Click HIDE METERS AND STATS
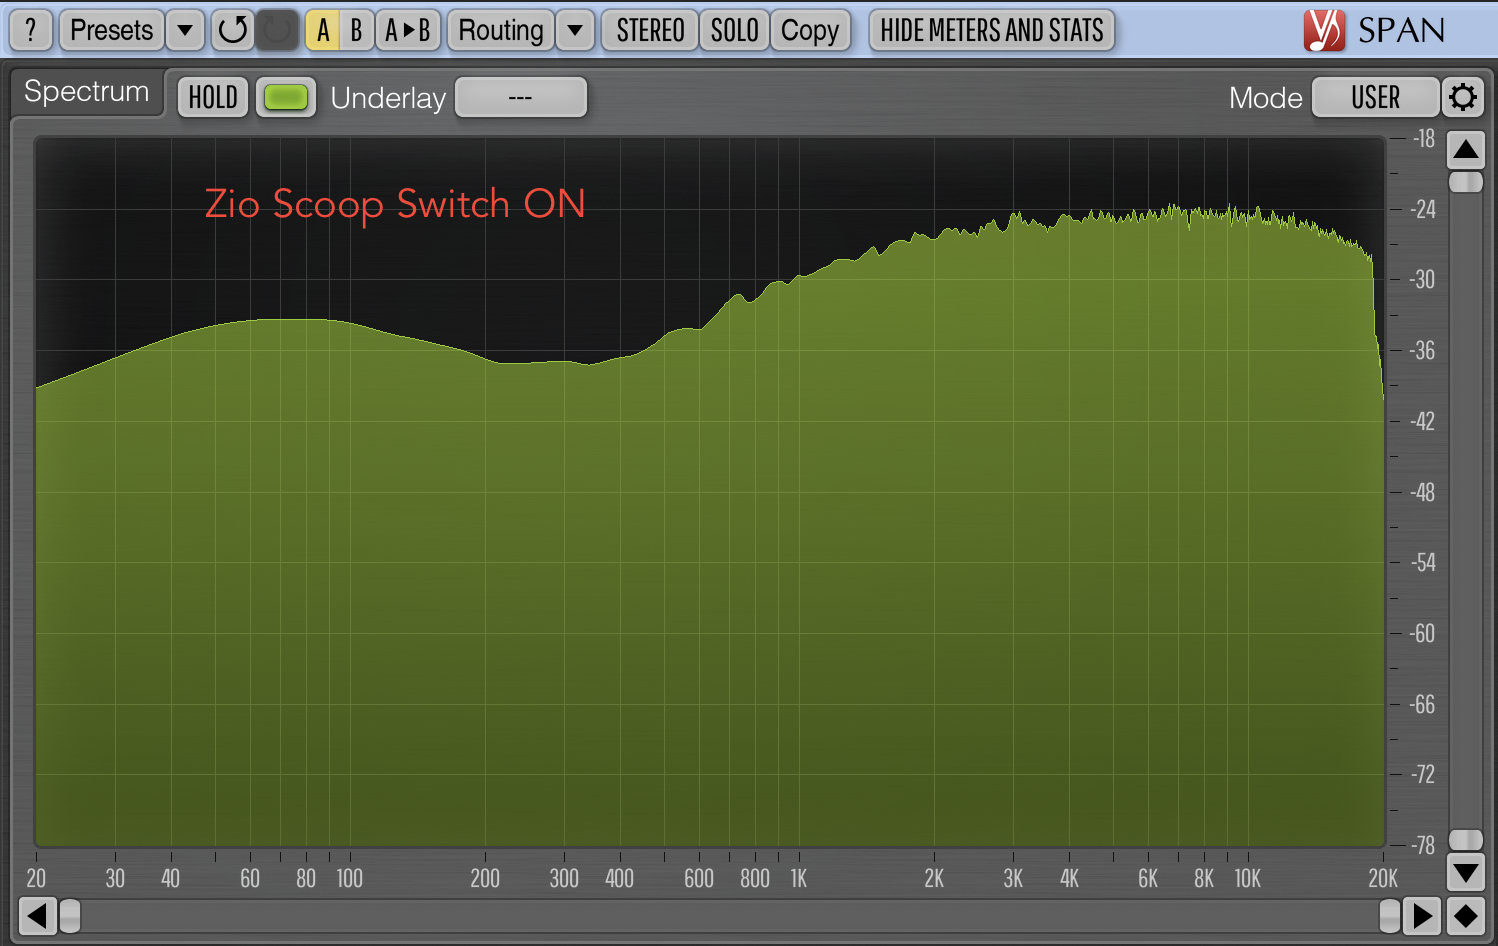The width and height of the screenshot is (1498, 946). click(992, 30)
